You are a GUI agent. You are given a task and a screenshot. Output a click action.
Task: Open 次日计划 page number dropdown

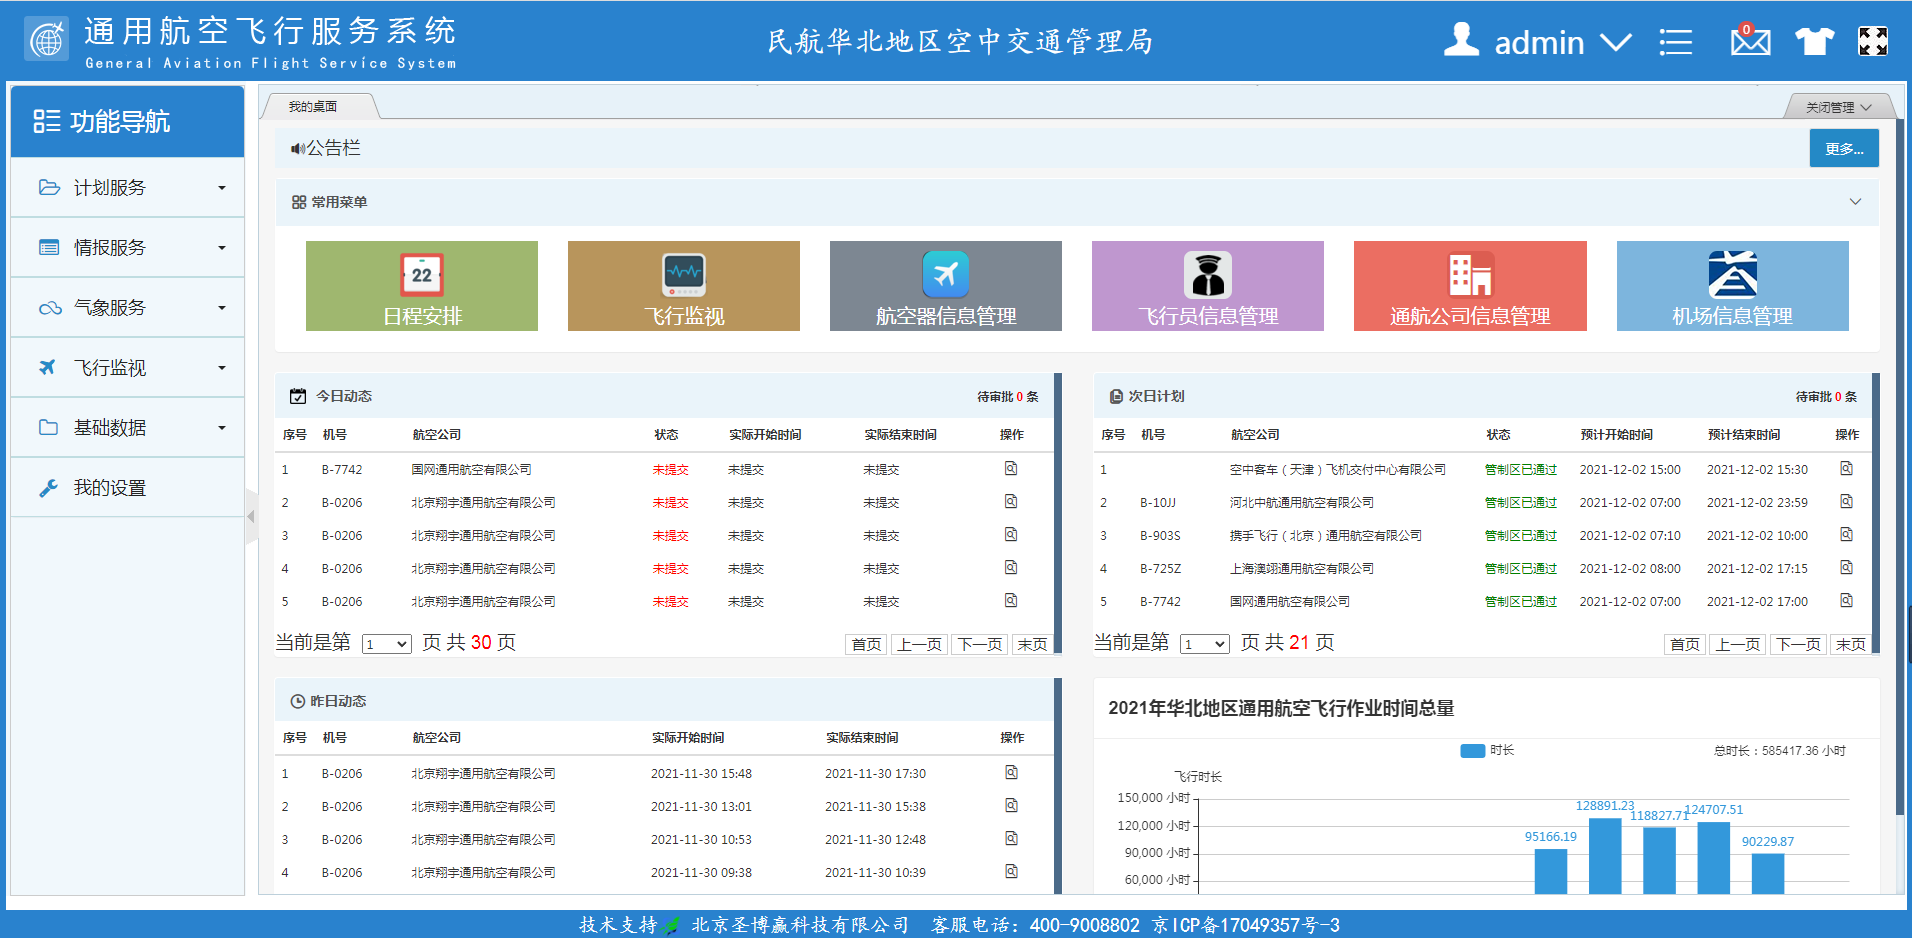pyautogui.click(x=1204, y=644)
